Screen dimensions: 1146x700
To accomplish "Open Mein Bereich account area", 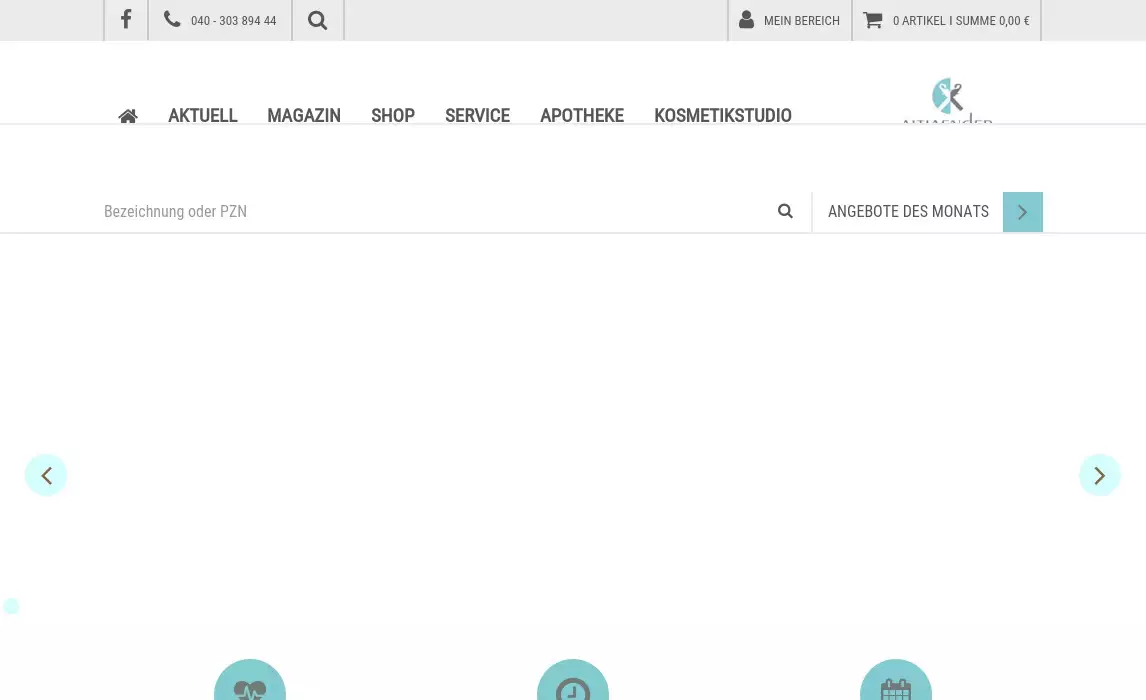I will point(790,20).
